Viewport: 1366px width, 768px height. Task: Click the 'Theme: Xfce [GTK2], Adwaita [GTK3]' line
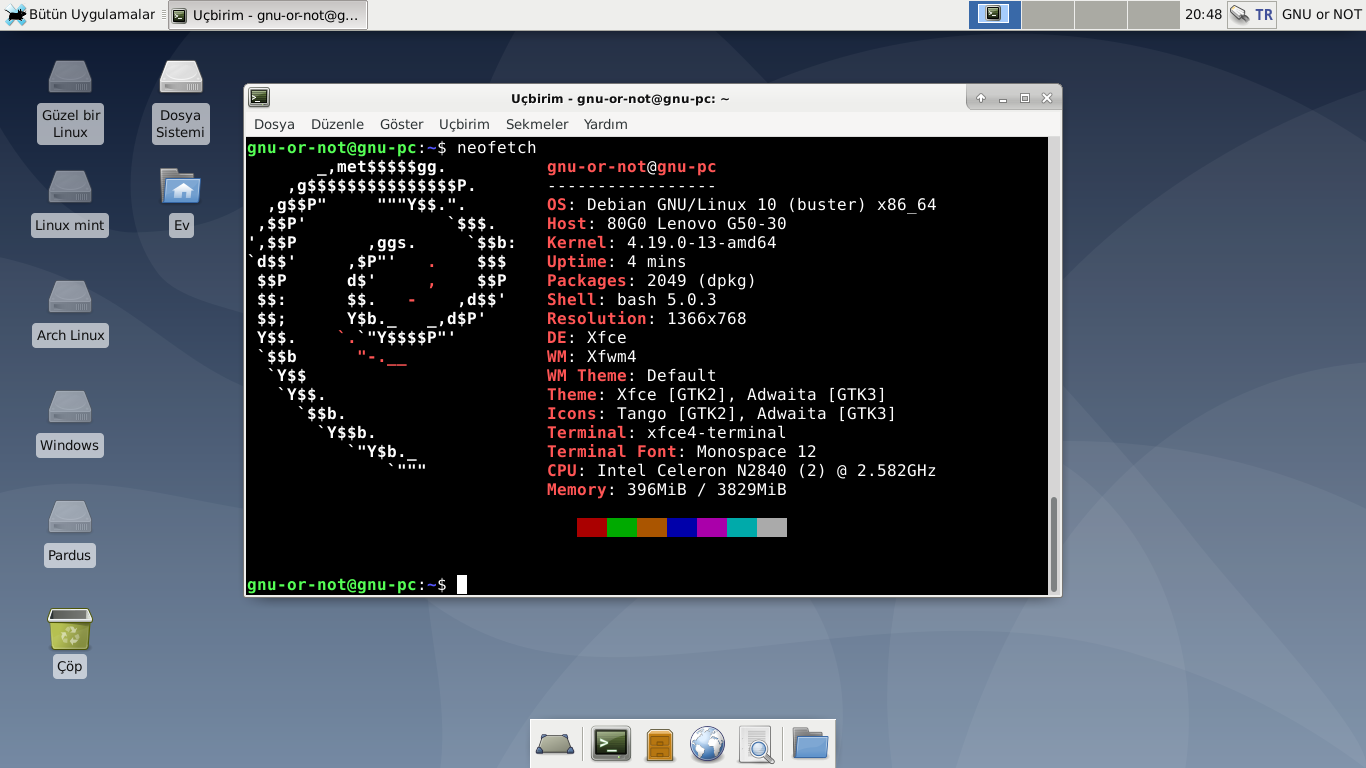coord(717,395)
